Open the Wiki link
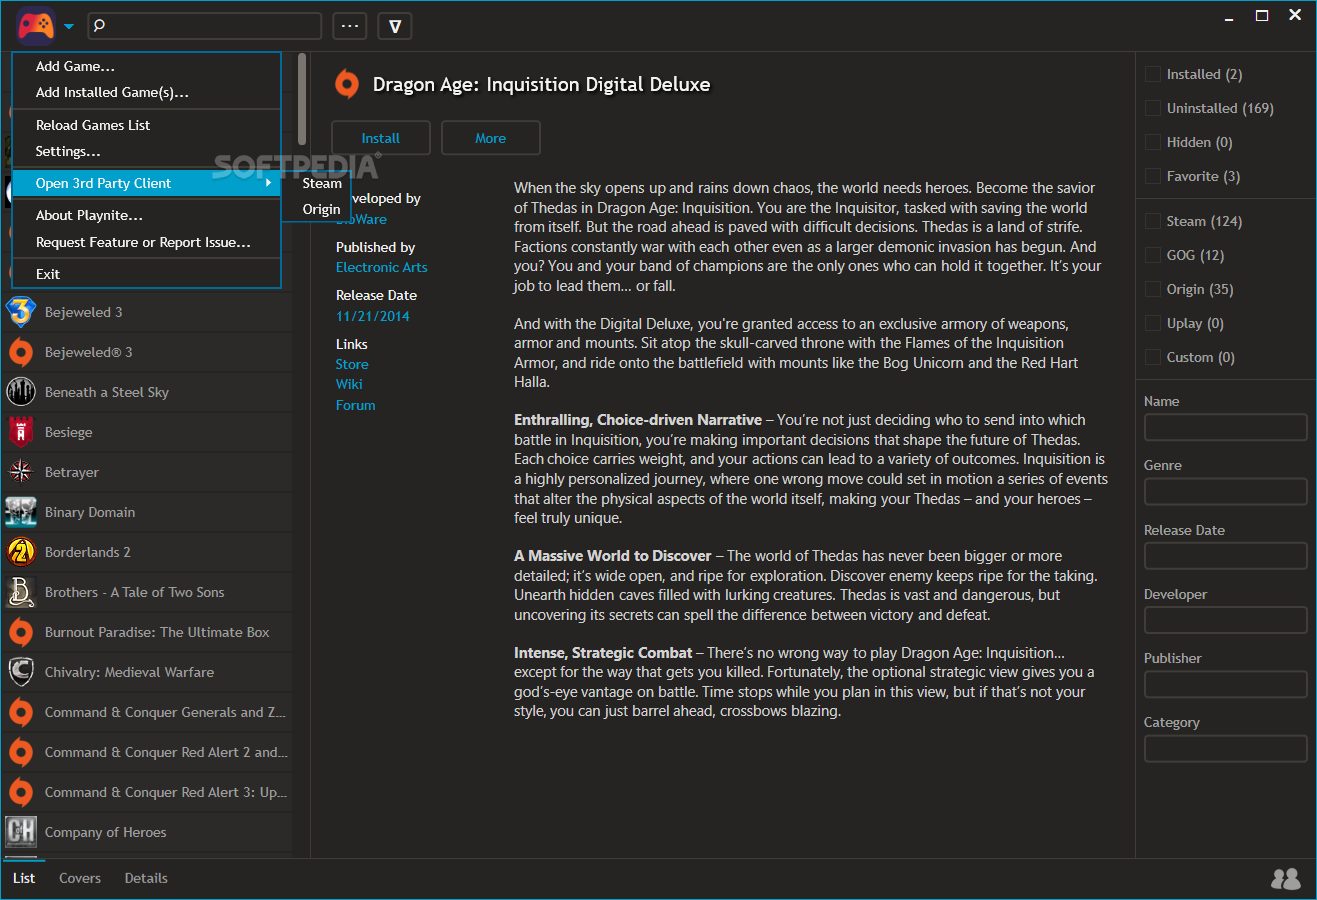 pos(349,384)
